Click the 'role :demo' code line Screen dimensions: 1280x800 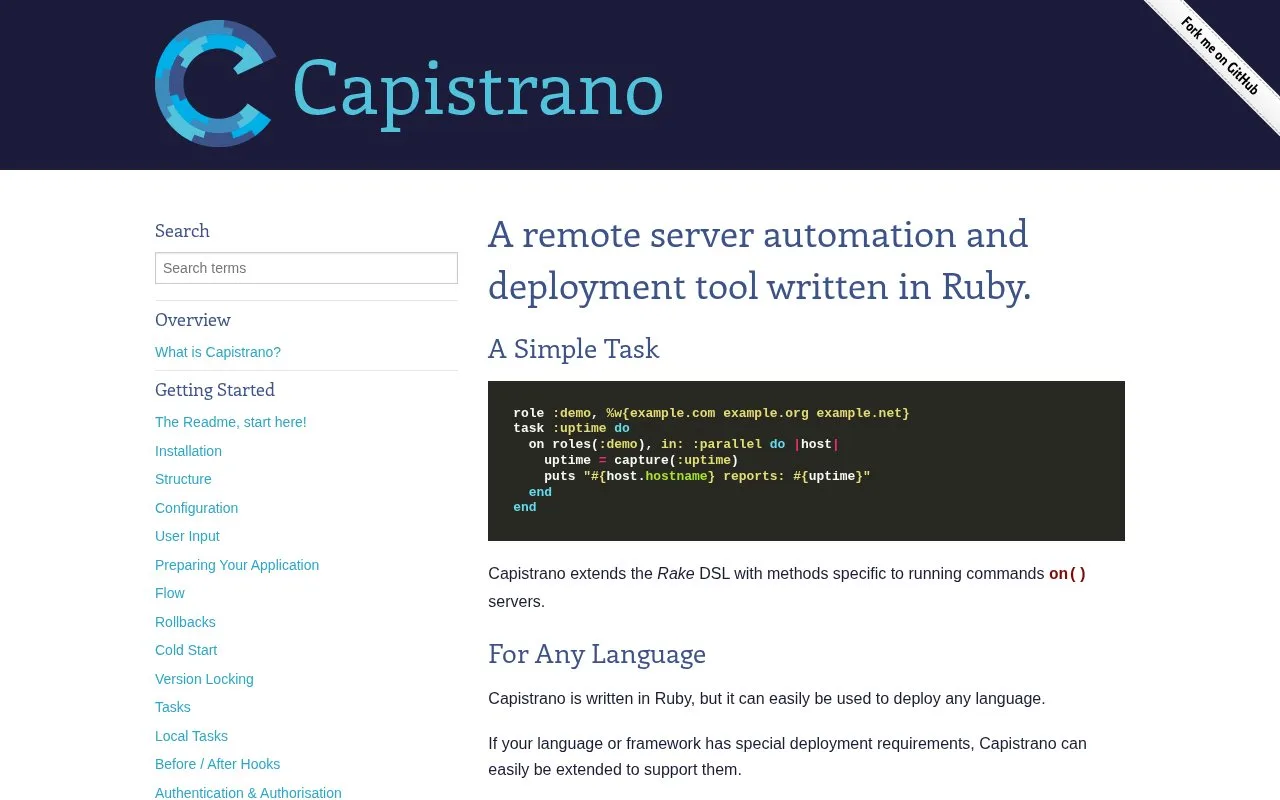pos(711,413)
